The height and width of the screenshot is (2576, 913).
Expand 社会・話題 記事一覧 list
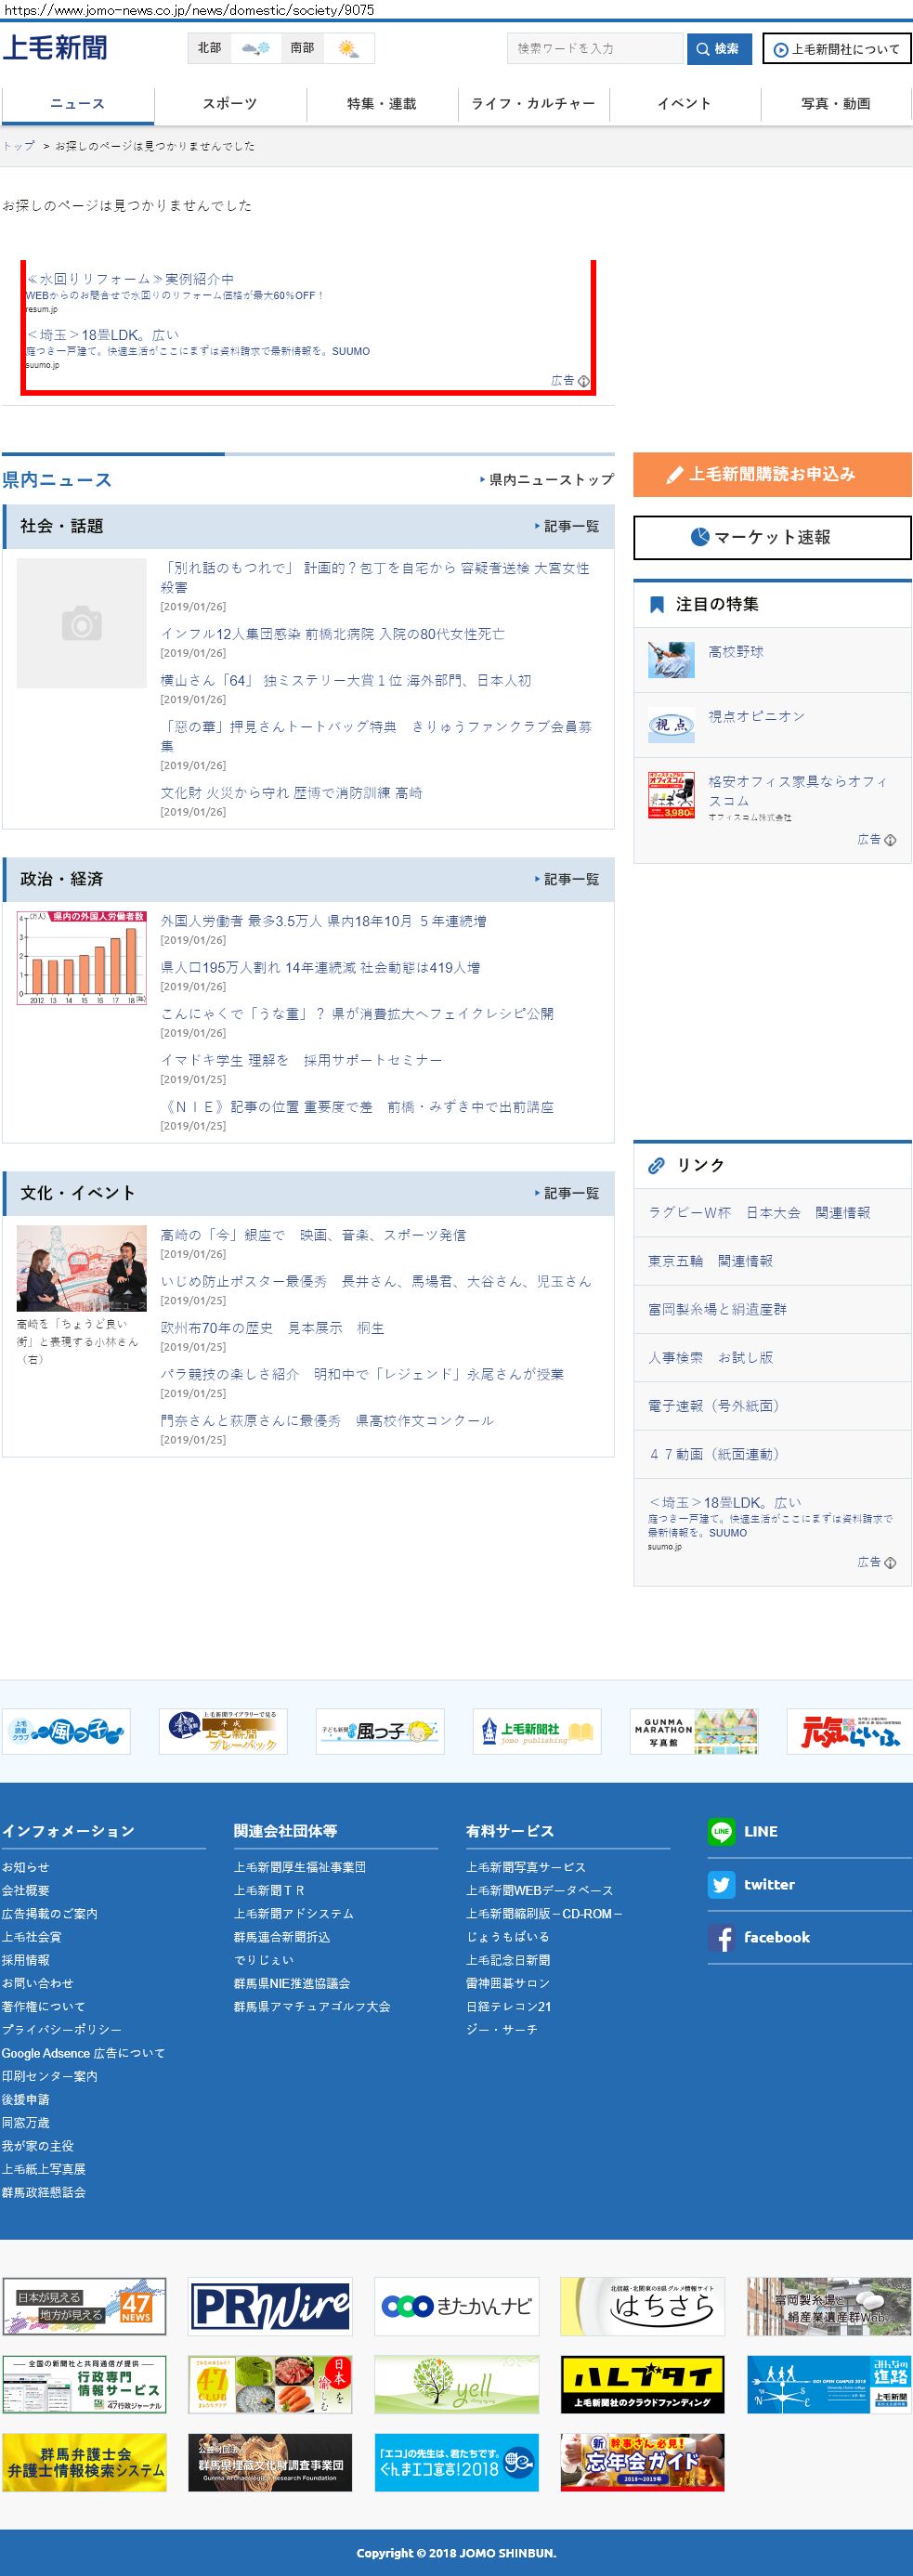(566, 526)
